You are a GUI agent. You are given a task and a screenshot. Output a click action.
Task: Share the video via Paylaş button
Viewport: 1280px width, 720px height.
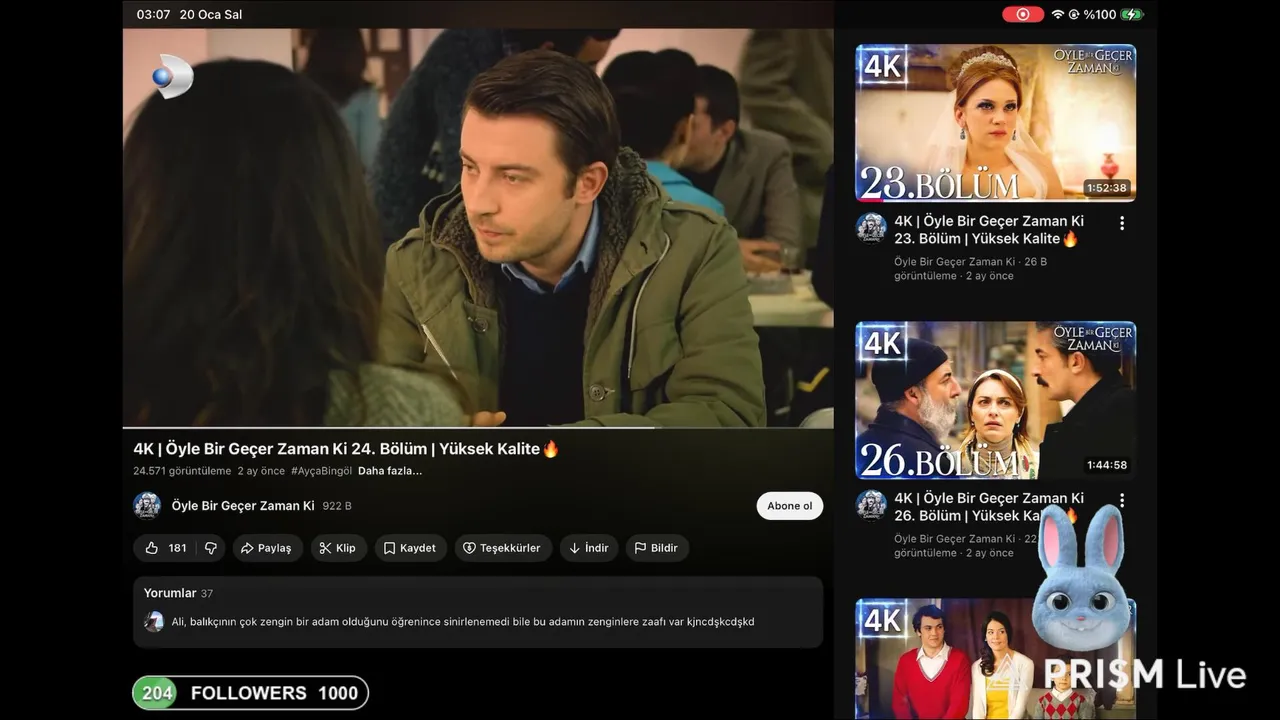[267, 548]
